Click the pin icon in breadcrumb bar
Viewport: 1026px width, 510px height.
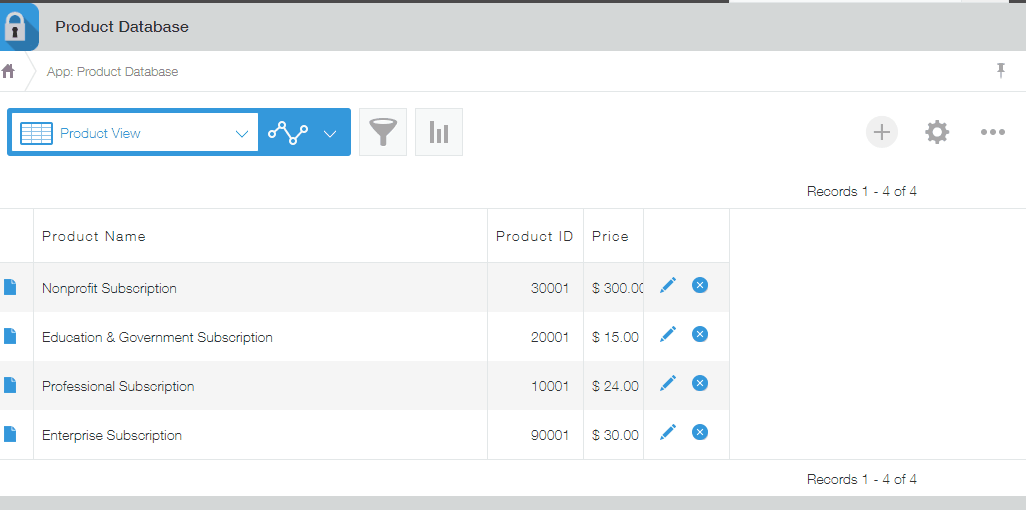point(1000,70)
